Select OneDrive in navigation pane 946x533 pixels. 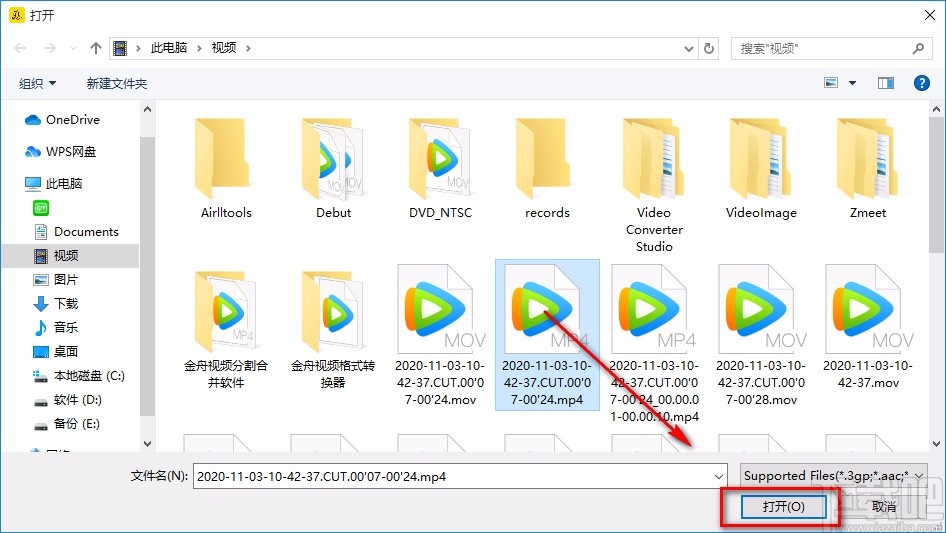(x=62, y=120)
